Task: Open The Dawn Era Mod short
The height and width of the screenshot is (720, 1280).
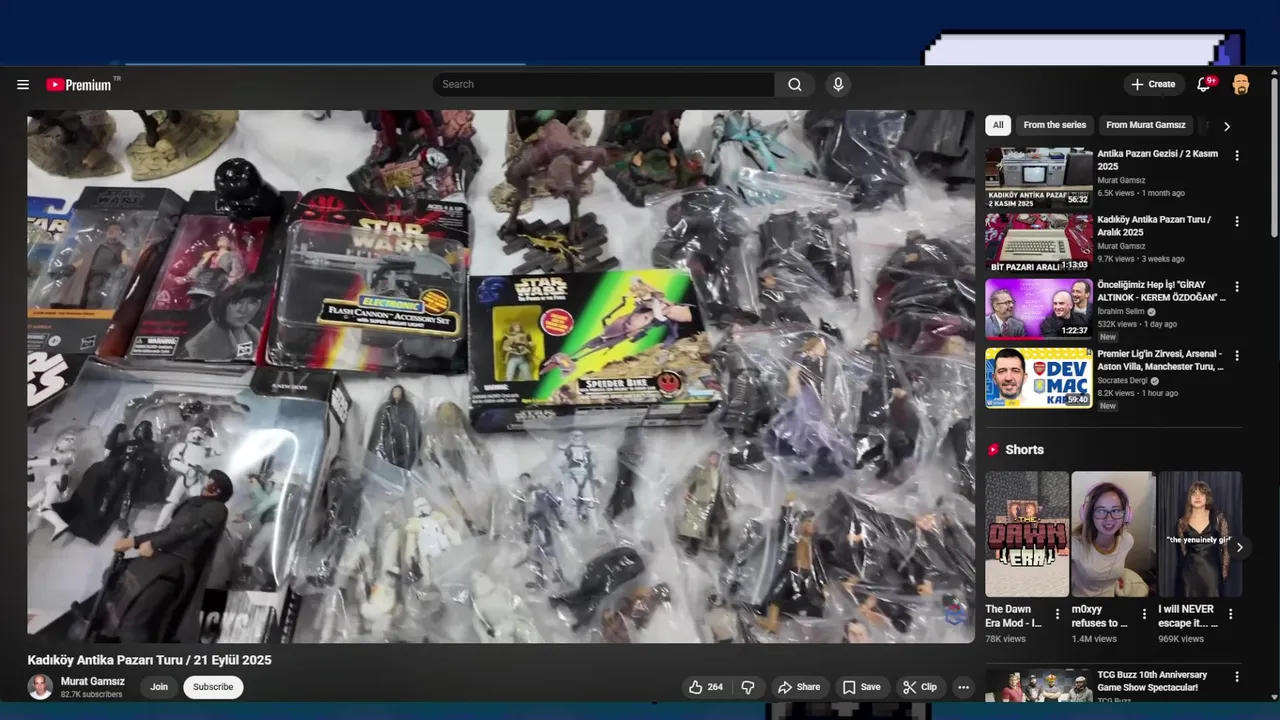Action: tap(1027, 534)
